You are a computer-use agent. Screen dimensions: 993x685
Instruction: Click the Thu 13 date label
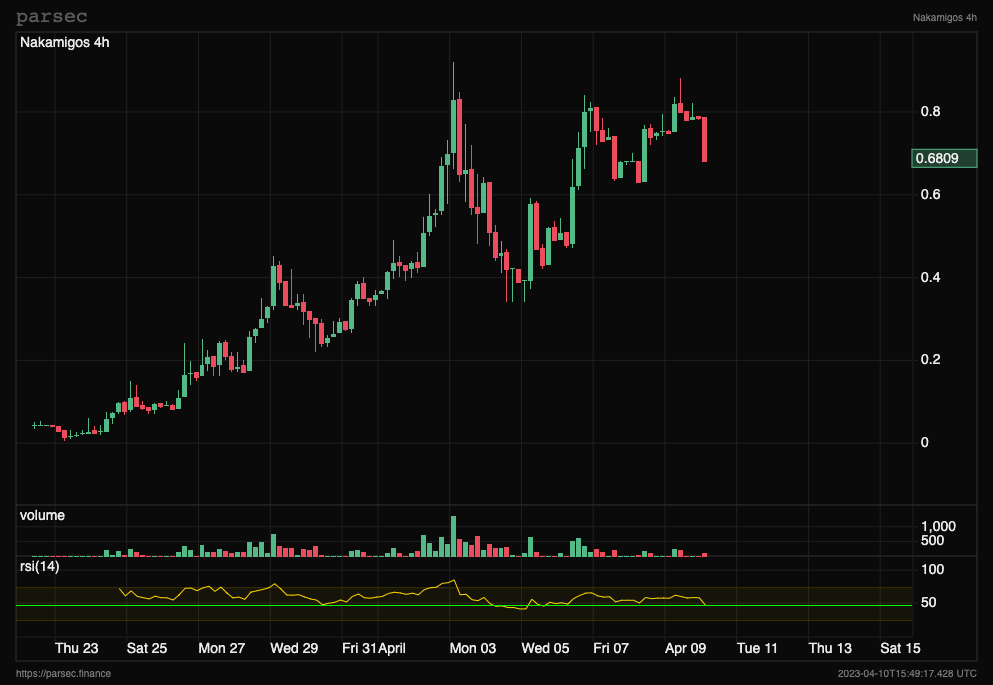pos(830,648)
